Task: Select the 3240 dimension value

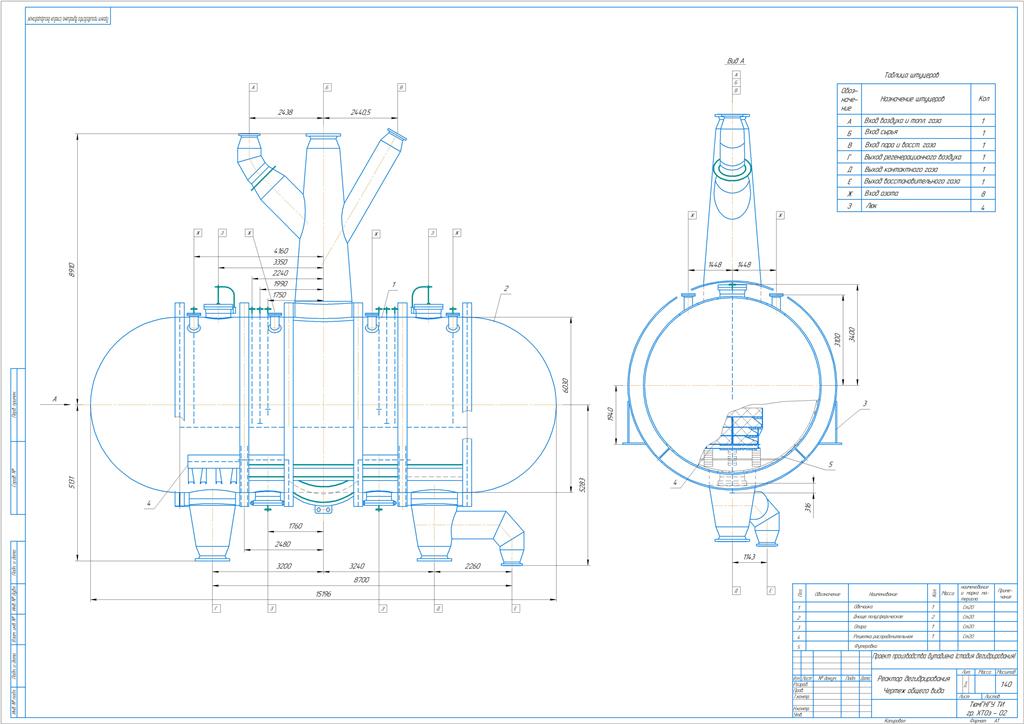Action: (357, 567)
